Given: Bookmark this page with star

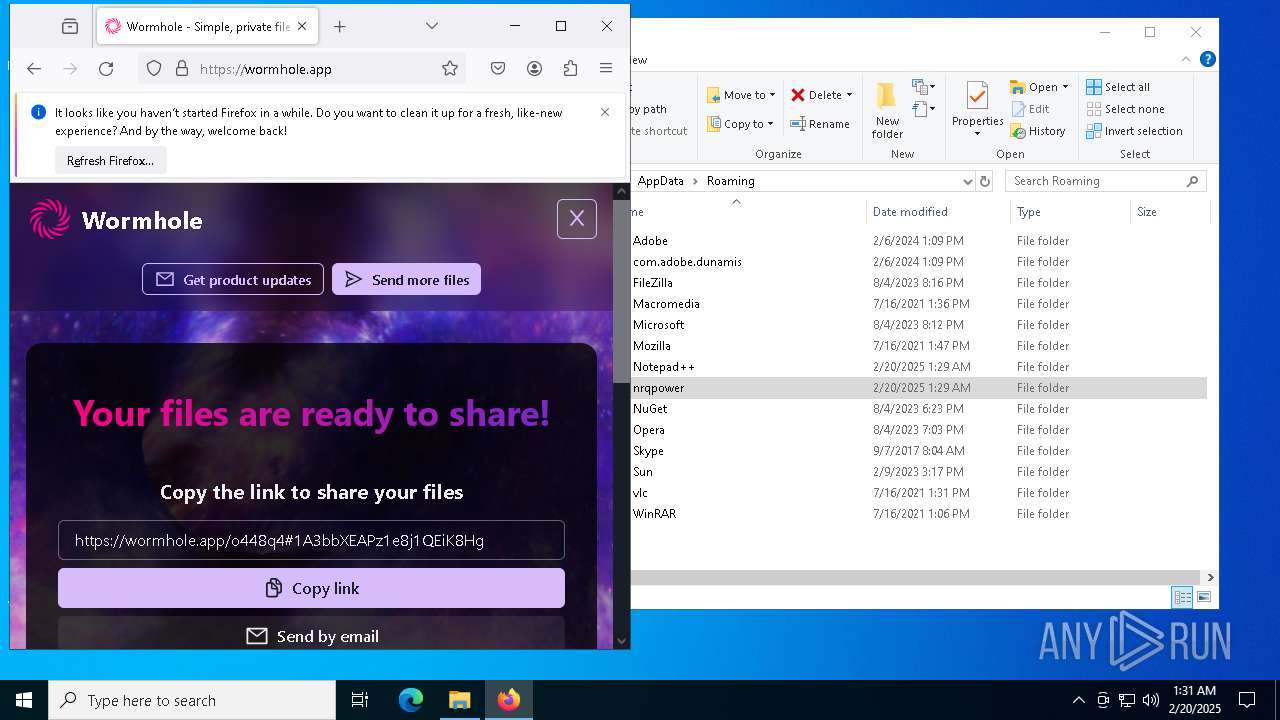Looking at the screenshot, I should (450, 68).
